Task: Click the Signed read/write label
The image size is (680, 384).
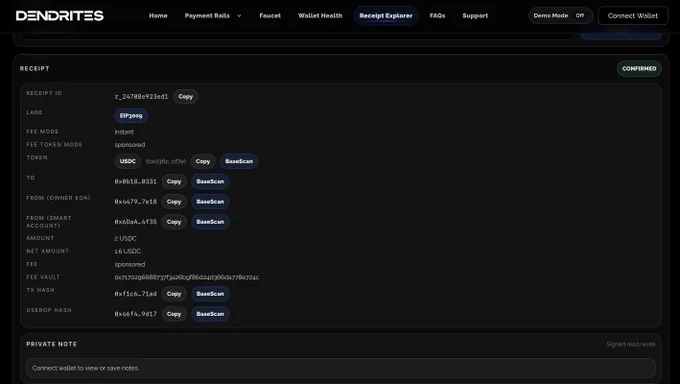Action: [631, 345]
